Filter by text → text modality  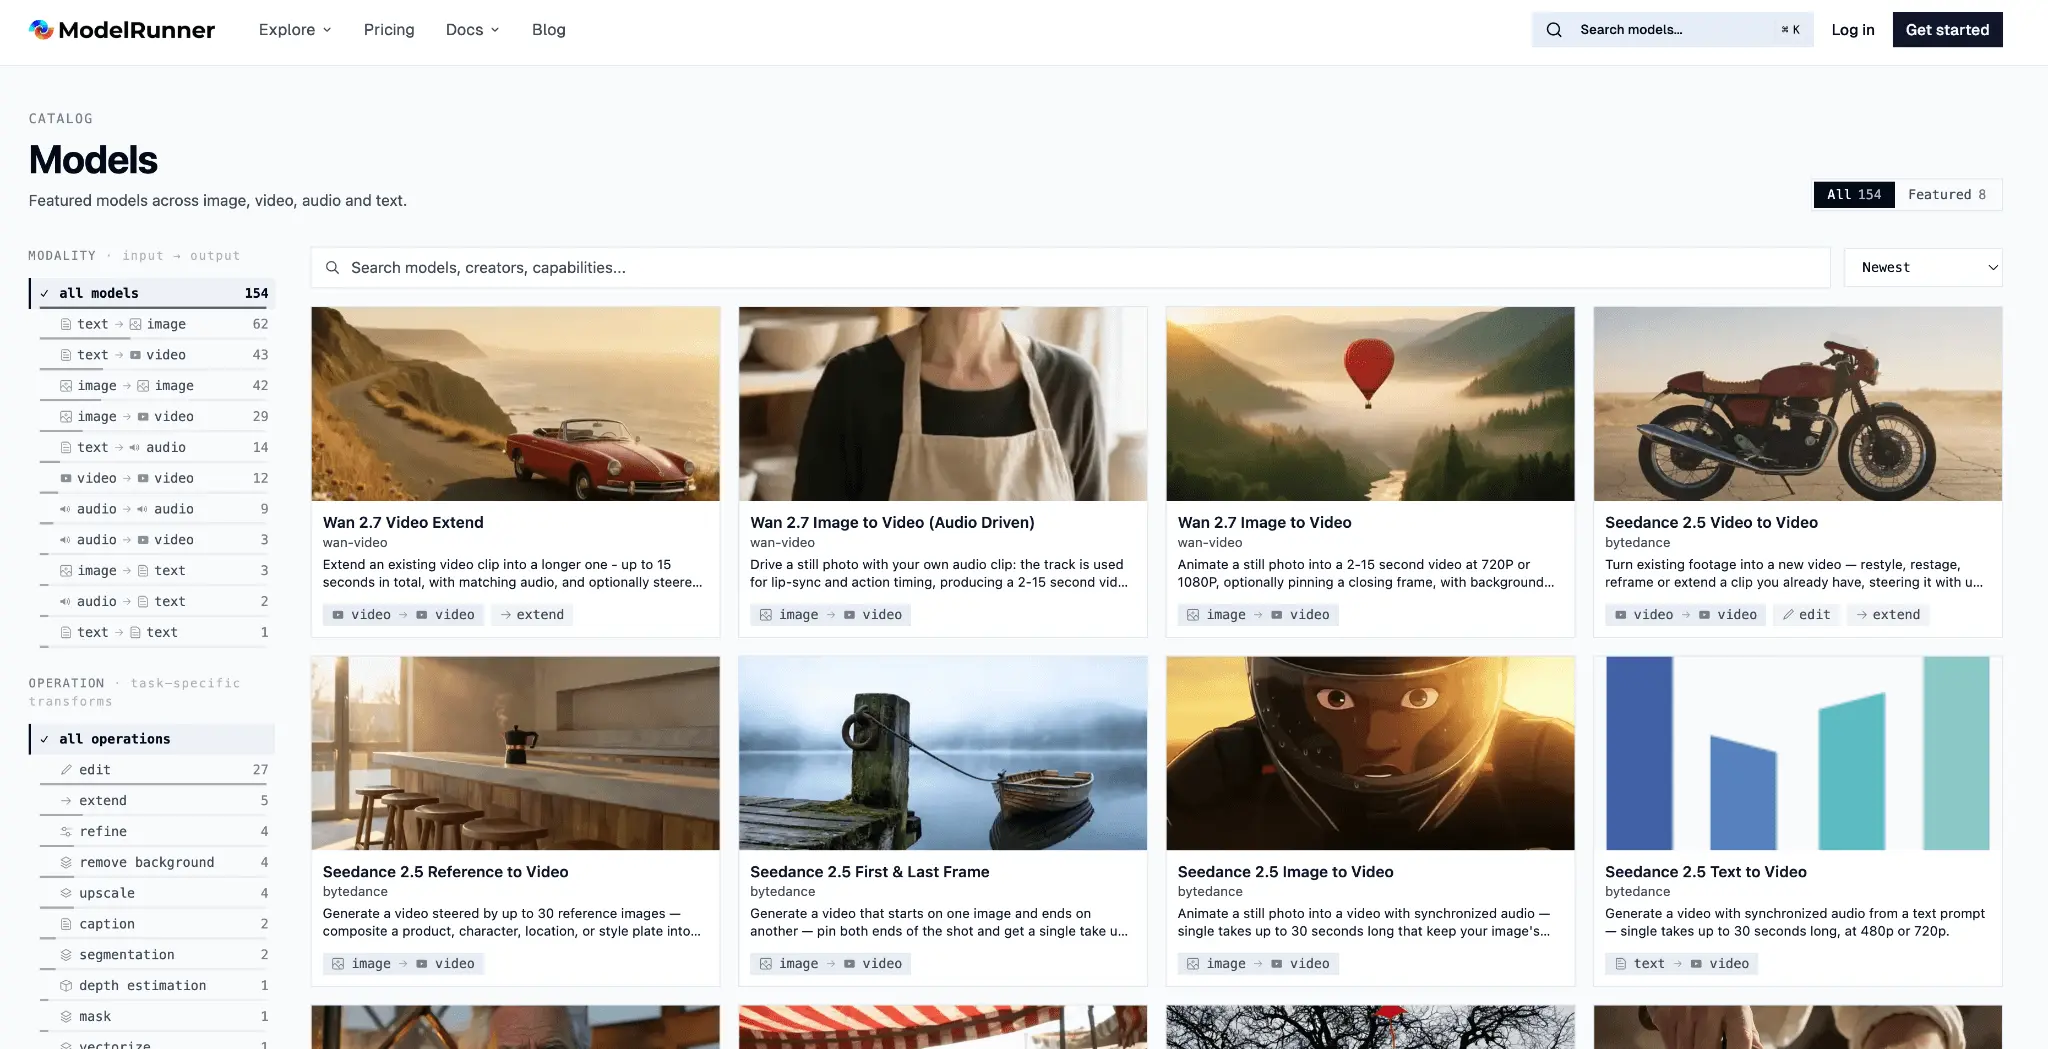[x=154, y=632]
